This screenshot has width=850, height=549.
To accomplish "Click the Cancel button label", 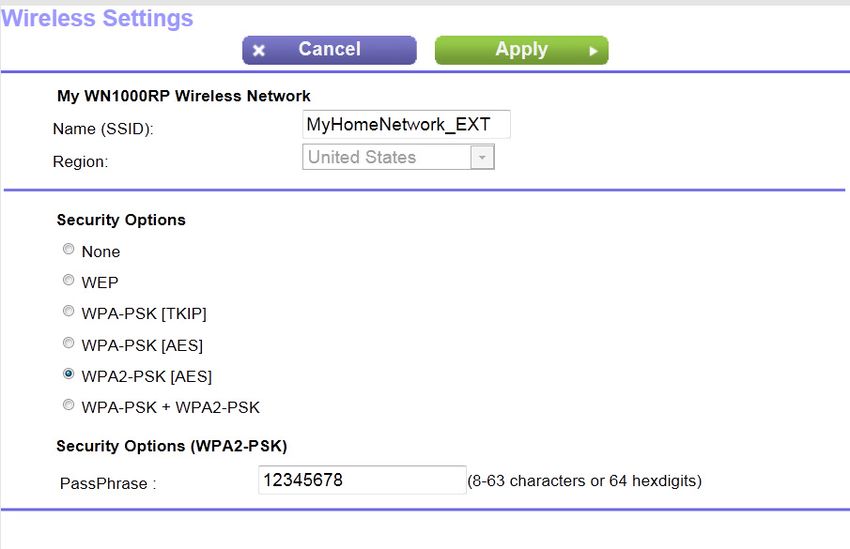I will pyautogui.click(x=329, y=49).
